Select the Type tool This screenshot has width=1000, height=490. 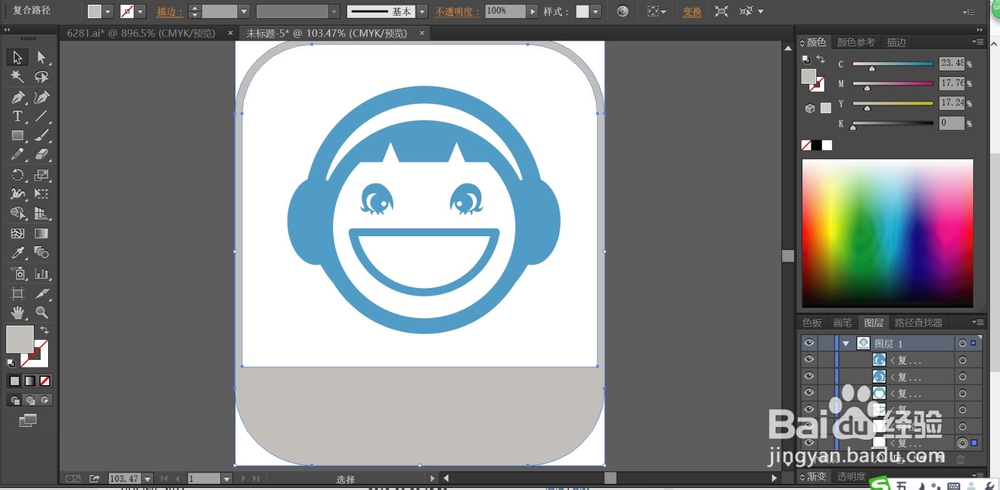click(17, 116)
